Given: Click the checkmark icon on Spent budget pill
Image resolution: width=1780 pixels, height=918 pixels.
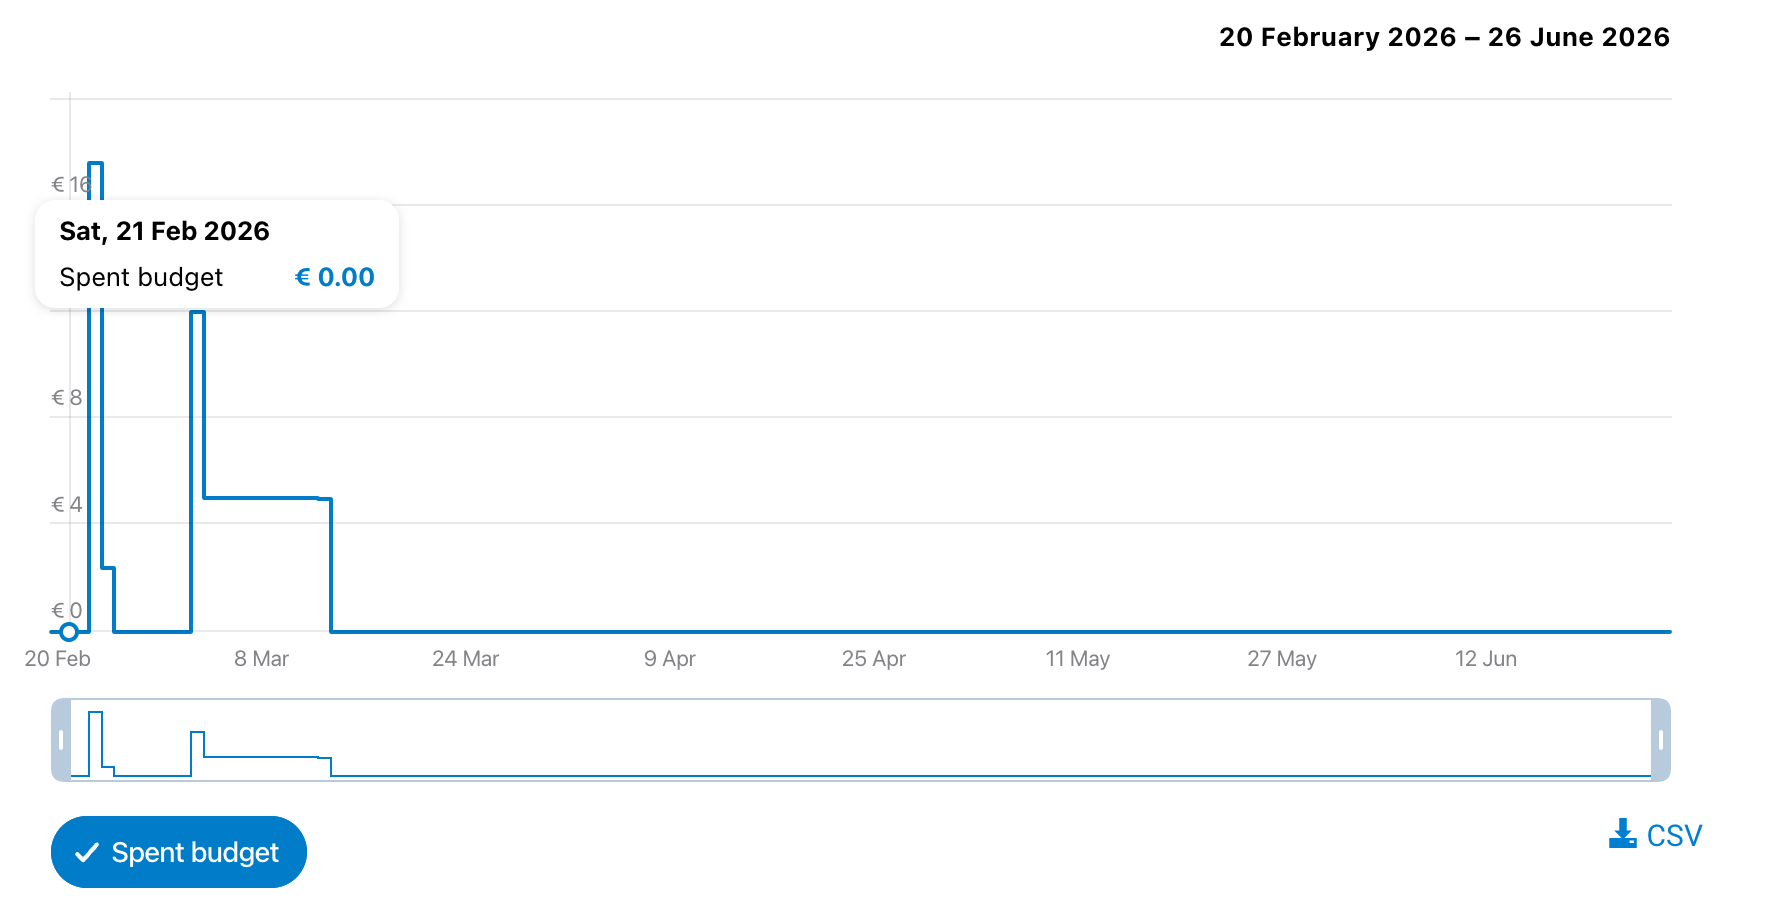Looking at the screenshot, I should [87, 852].
